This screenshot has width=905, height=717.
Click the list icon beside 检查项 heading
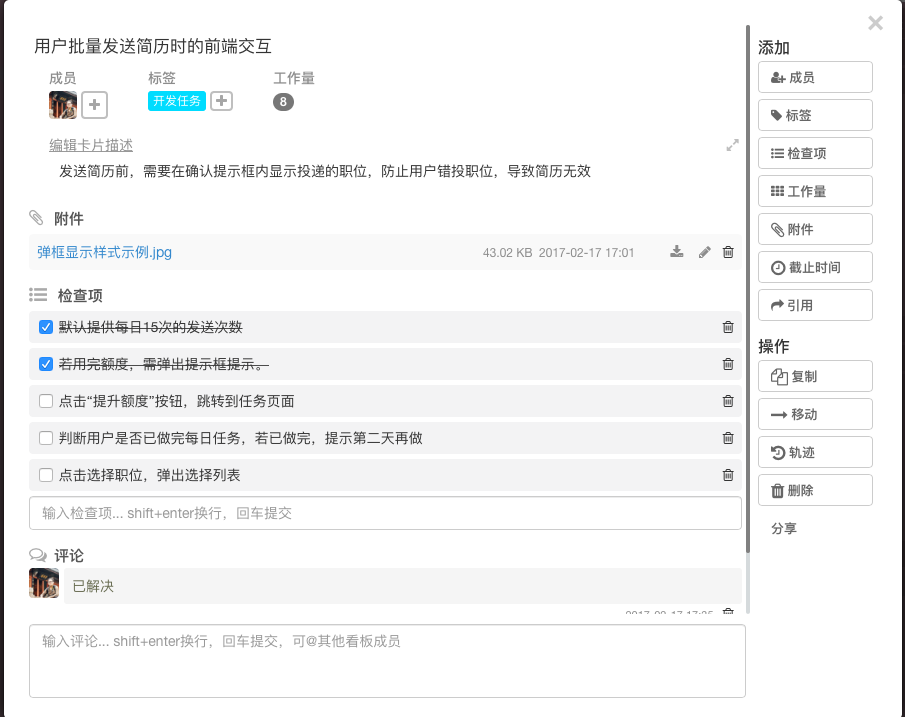[38, 295]
